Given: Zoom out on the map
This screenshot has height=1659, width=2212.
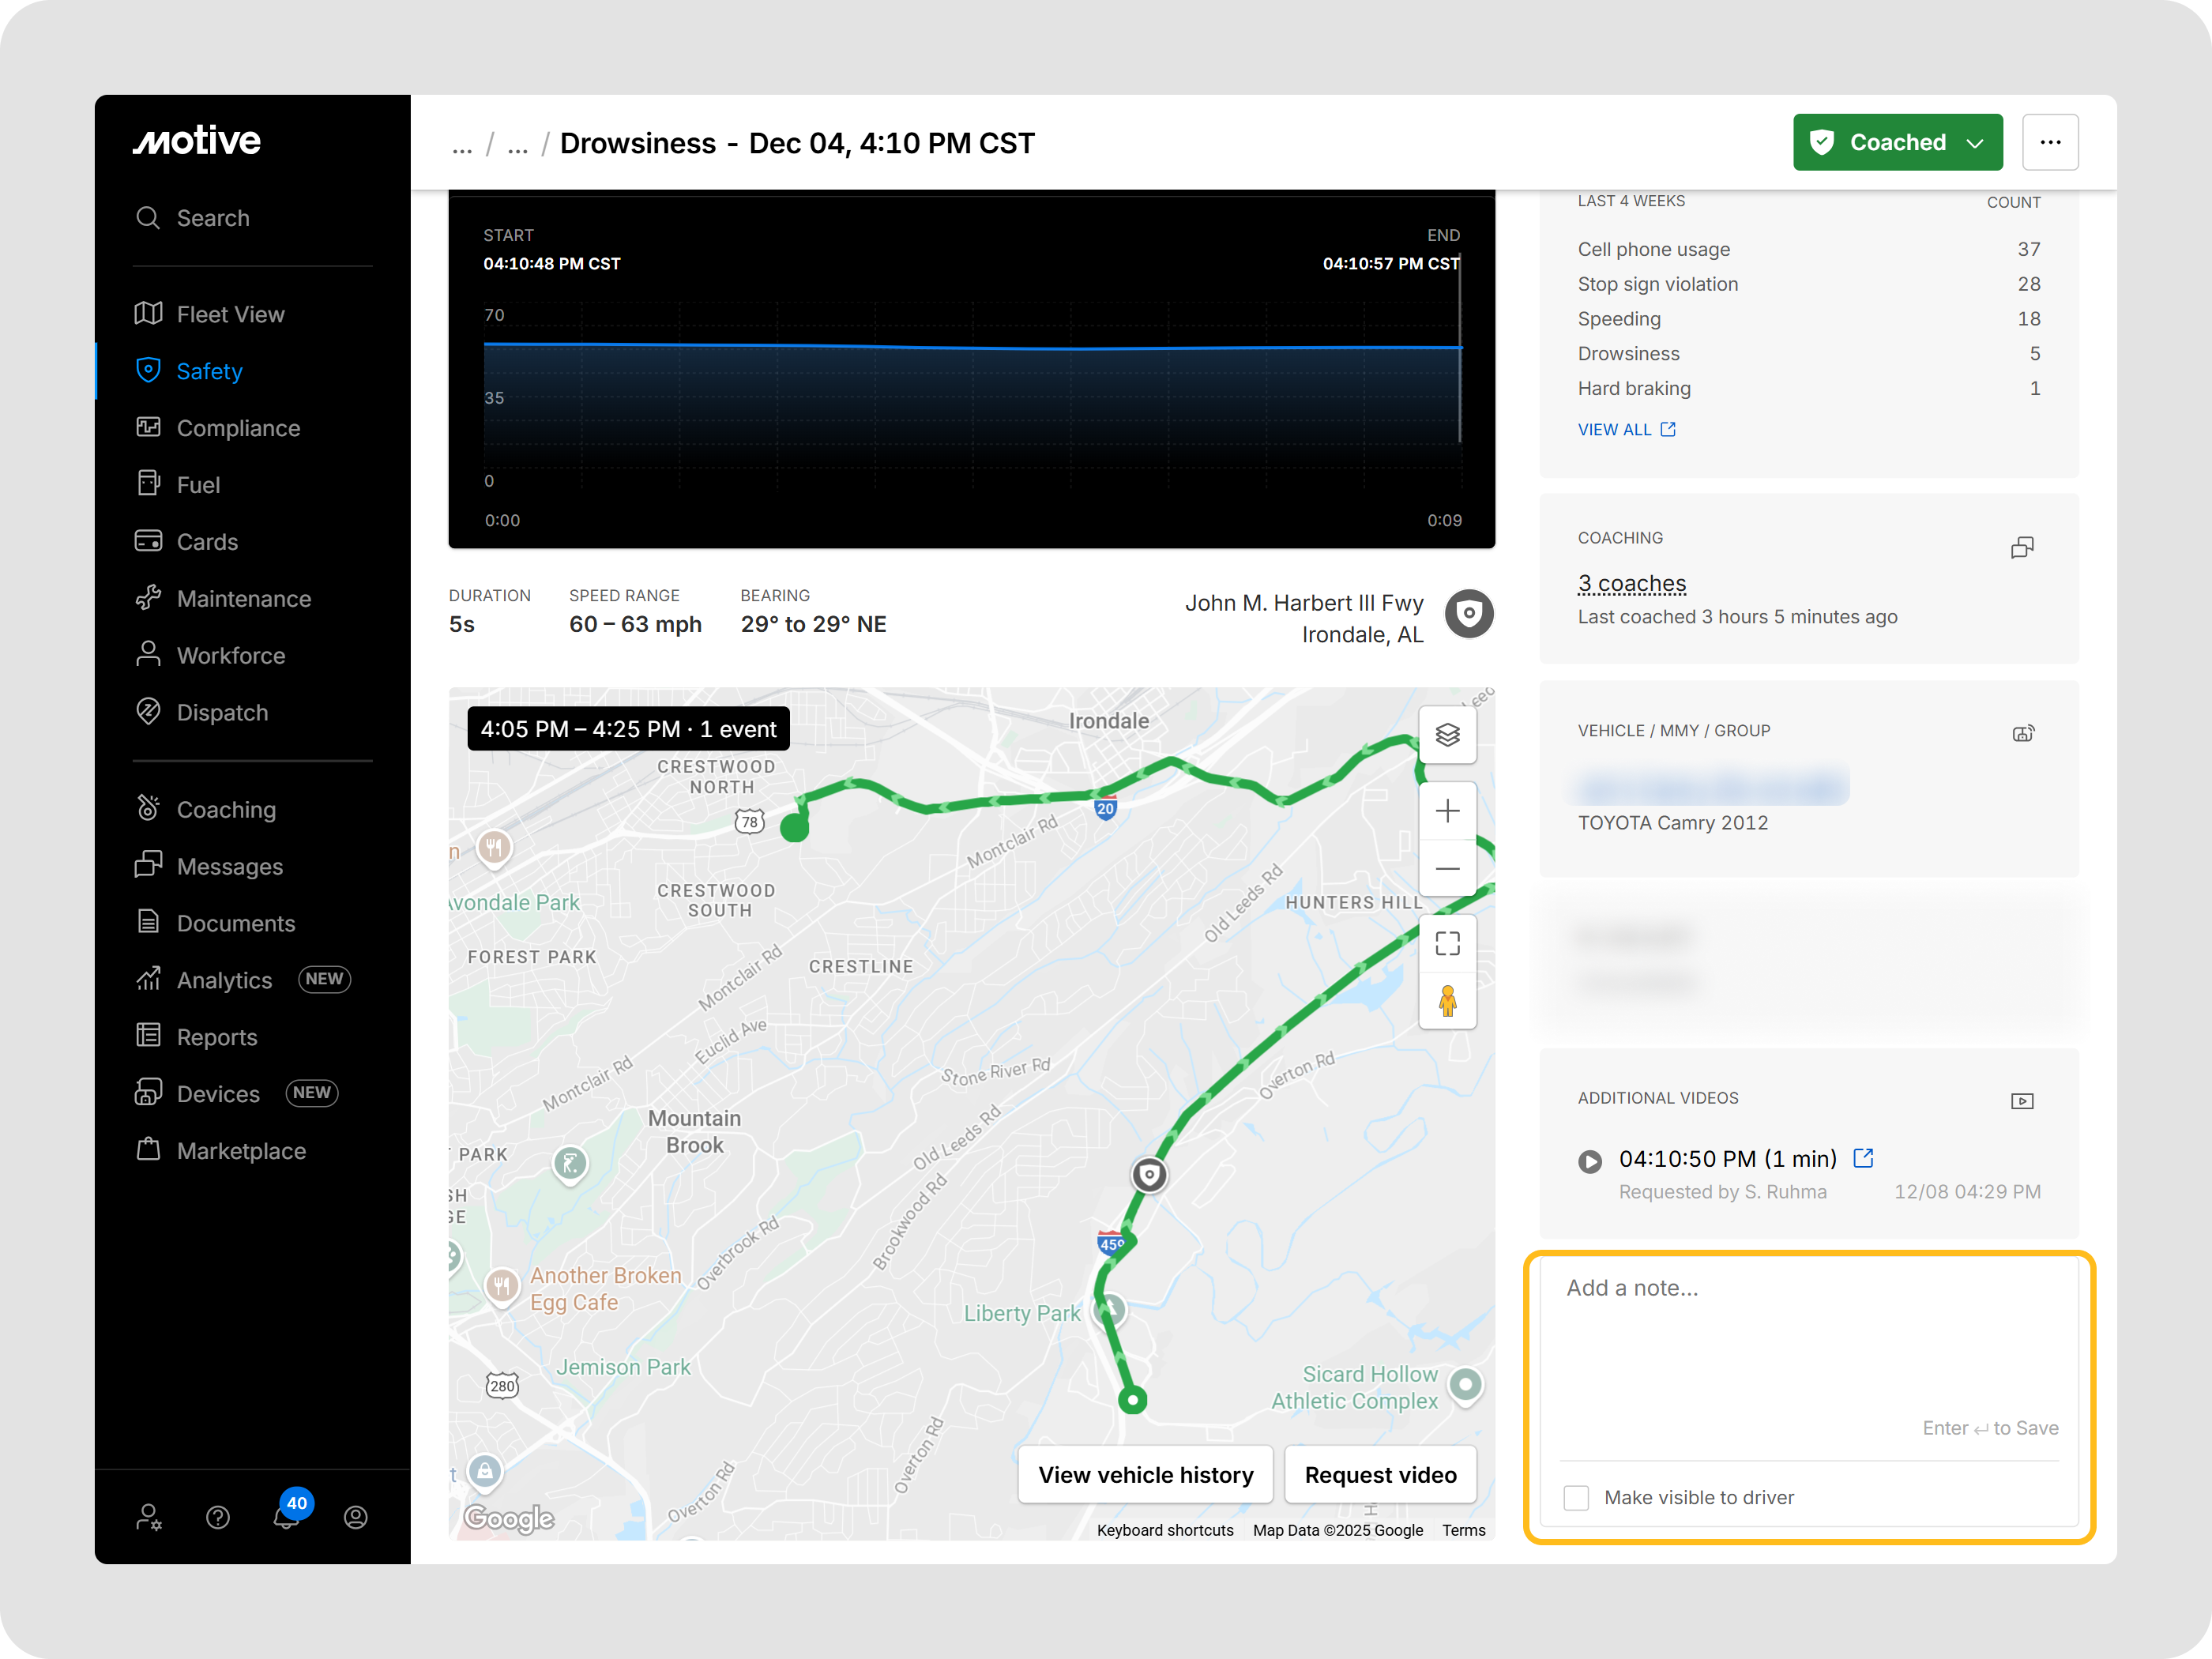Looking at the screenshot, I should (x=1447, y=869).
